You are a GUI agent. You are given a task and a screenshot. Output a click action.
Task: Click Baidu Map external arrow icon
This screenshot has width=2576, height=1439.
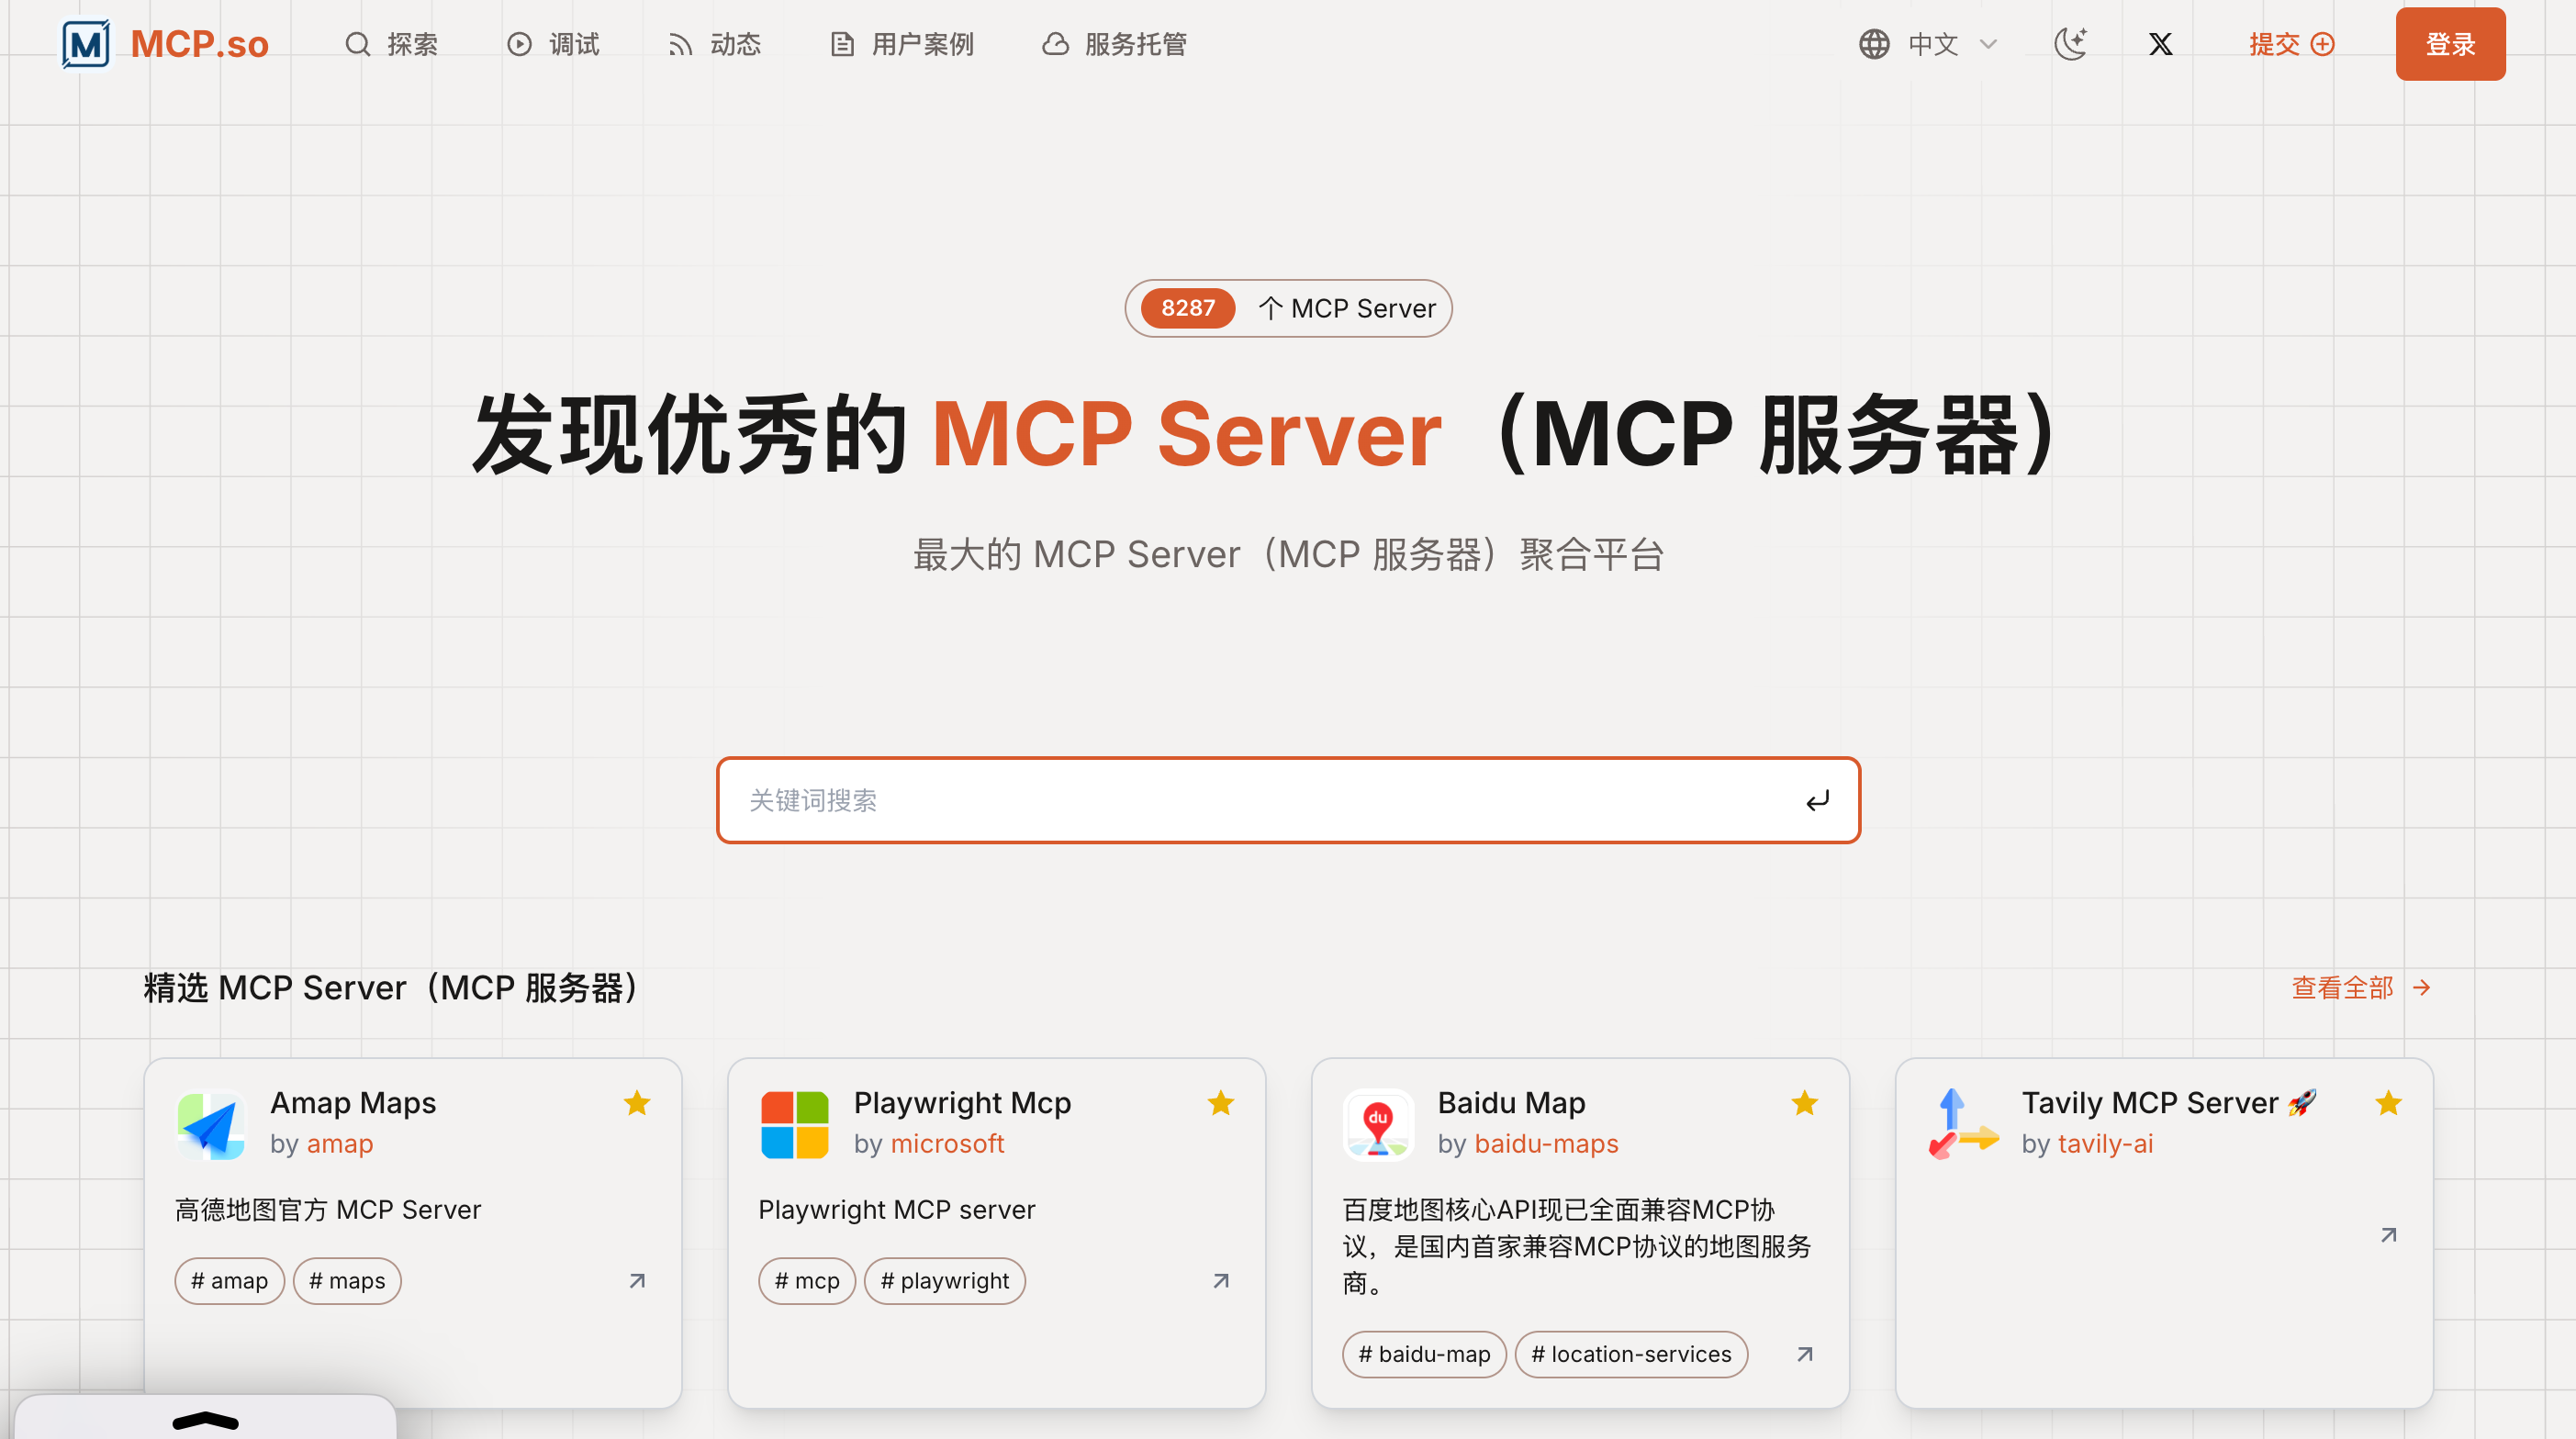click(1805, 1354)
